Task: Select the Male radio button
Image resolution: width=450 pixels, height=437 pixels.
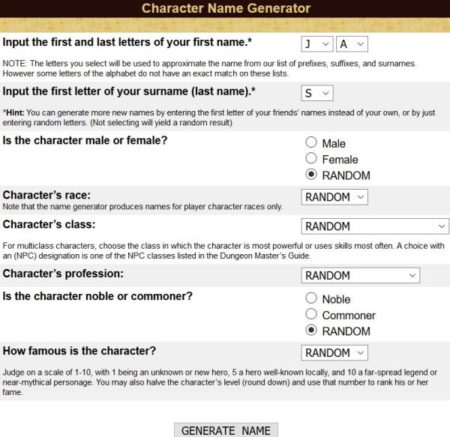Action: click(x=311, y=142)
